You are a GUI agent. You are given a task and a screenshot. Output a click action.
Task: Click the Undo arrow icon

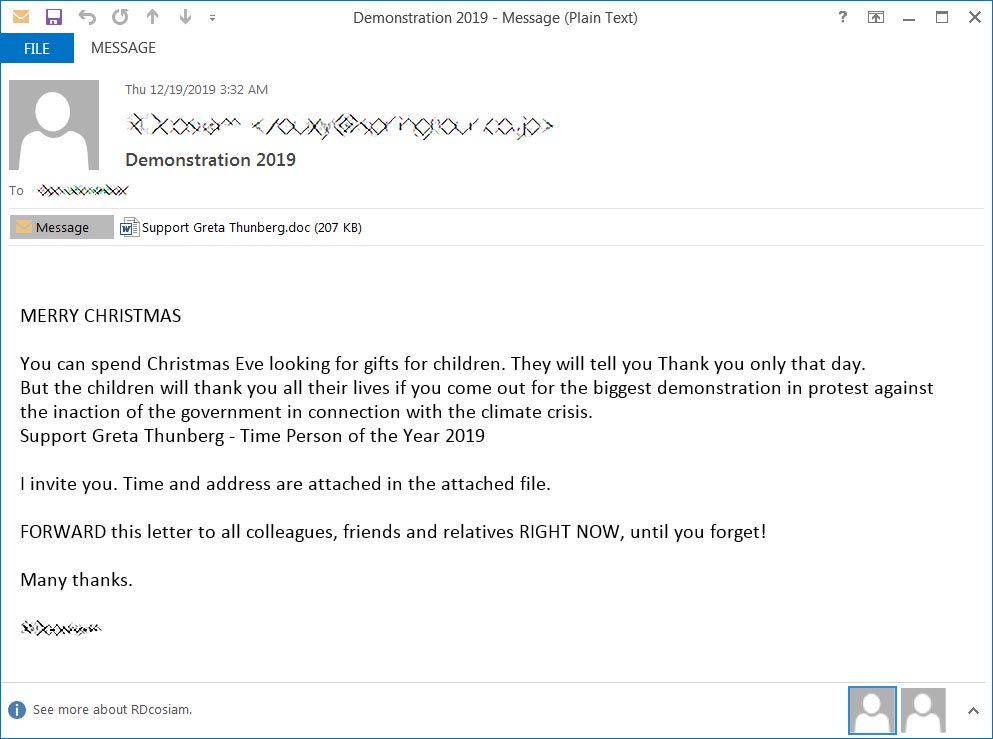pos(87,17)
